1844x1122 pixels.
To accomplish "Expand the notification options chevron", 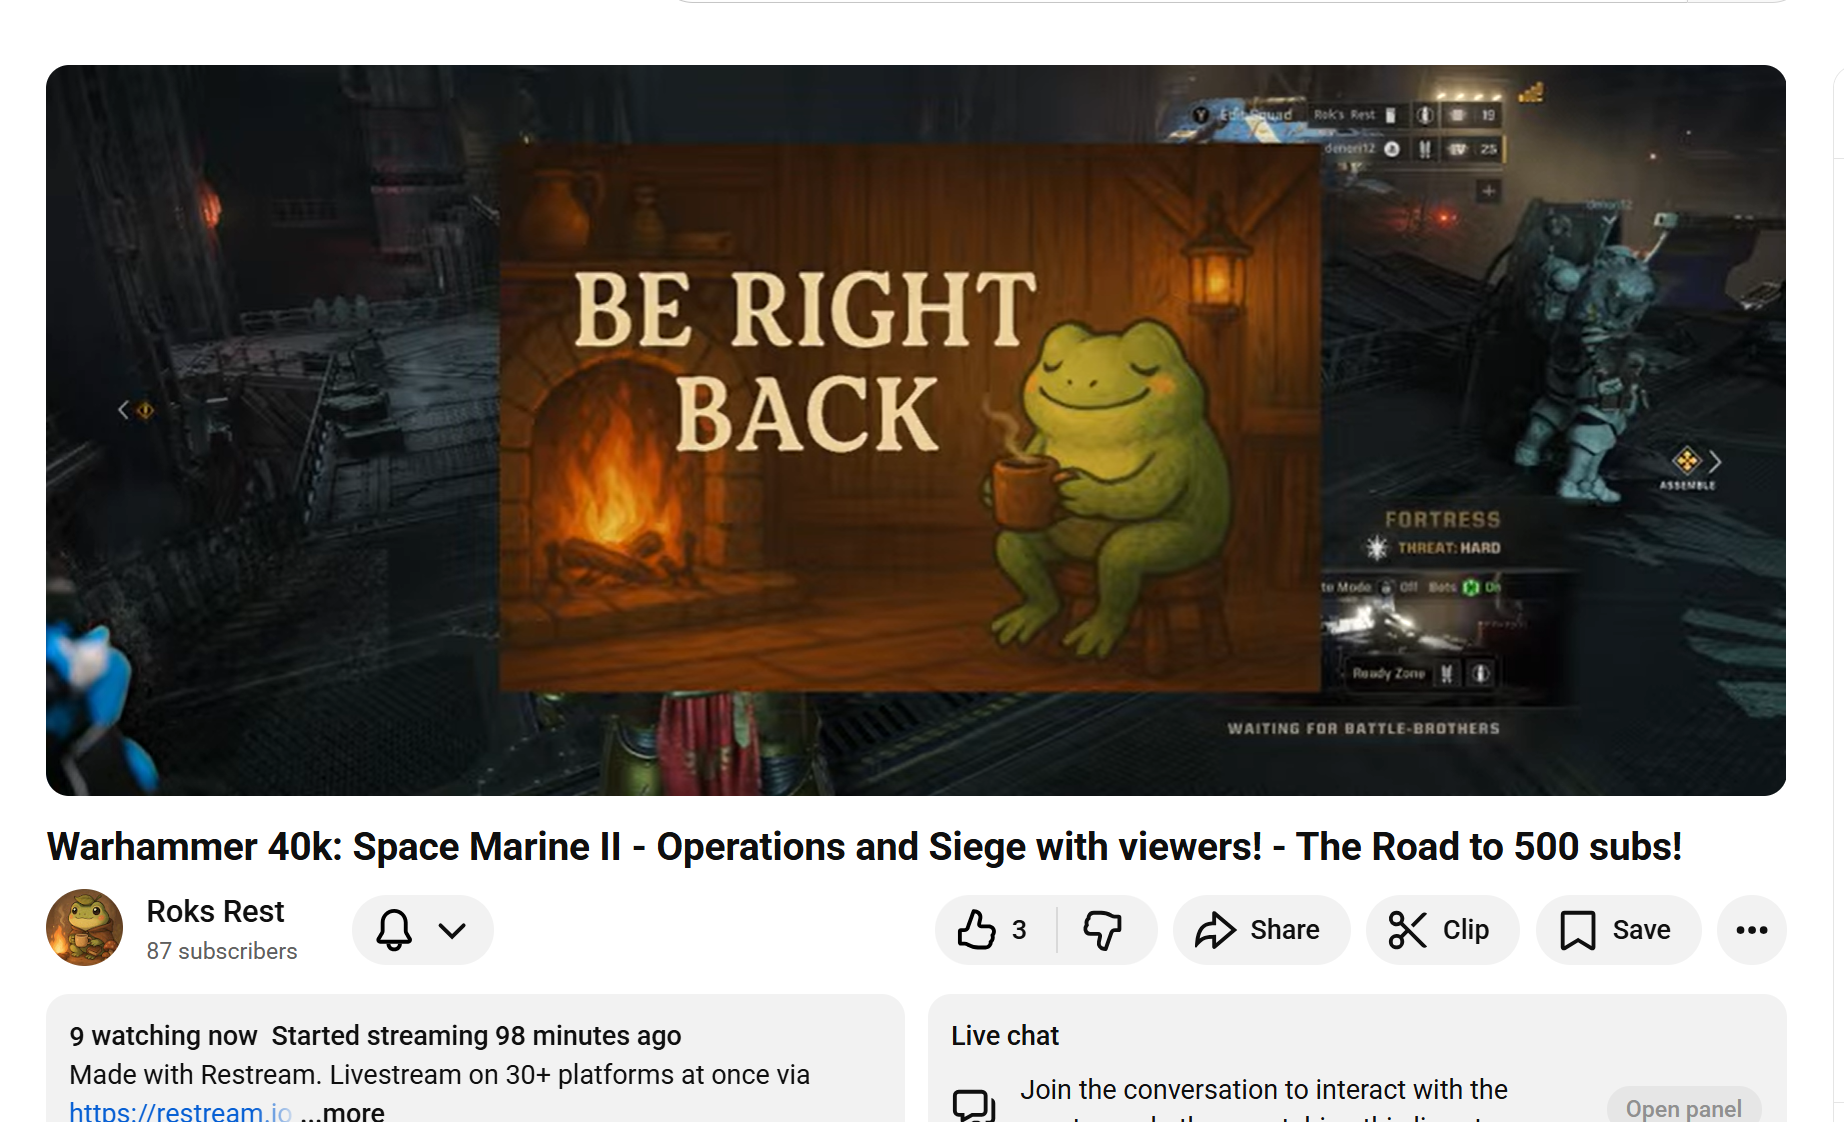I will click(x=452, y=930).
